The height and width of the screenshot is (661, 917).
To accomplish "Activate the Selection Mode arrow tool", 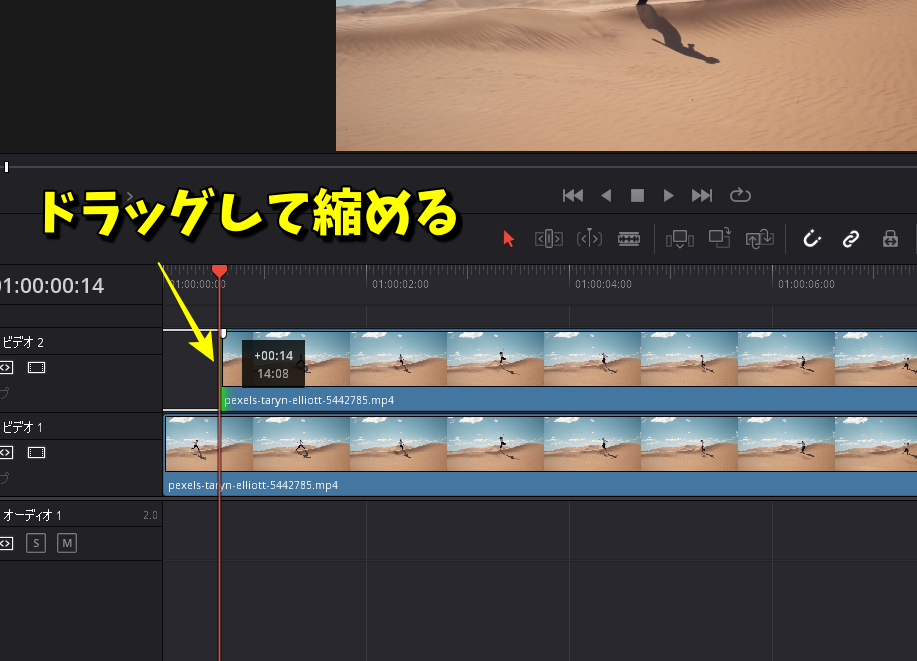I will point(509,239).
